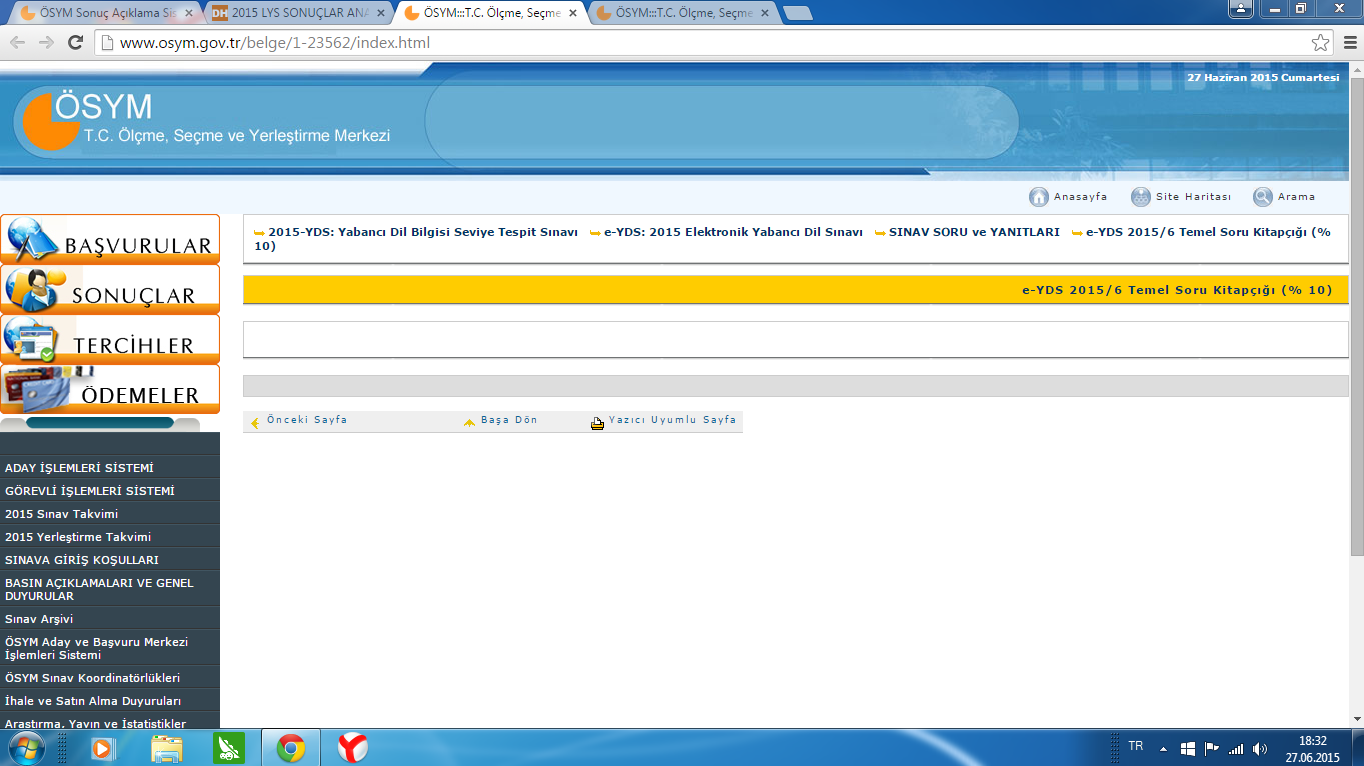
Task: Click the TR language indicator
Action: (1135, 746)
